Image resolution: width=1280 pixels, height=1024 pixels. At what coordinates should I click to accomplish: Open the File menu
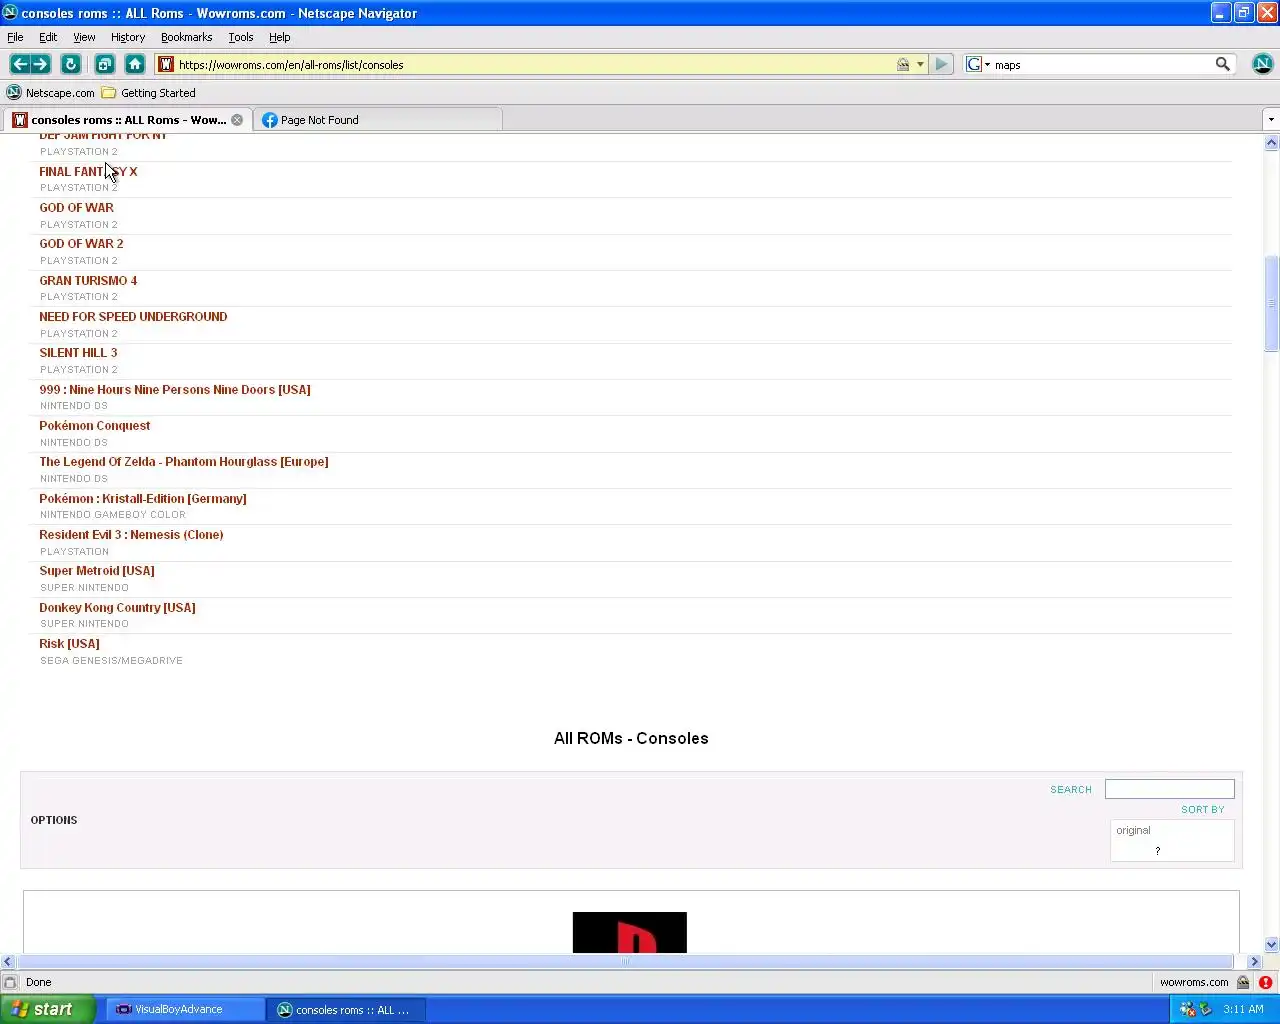(15, 37)
